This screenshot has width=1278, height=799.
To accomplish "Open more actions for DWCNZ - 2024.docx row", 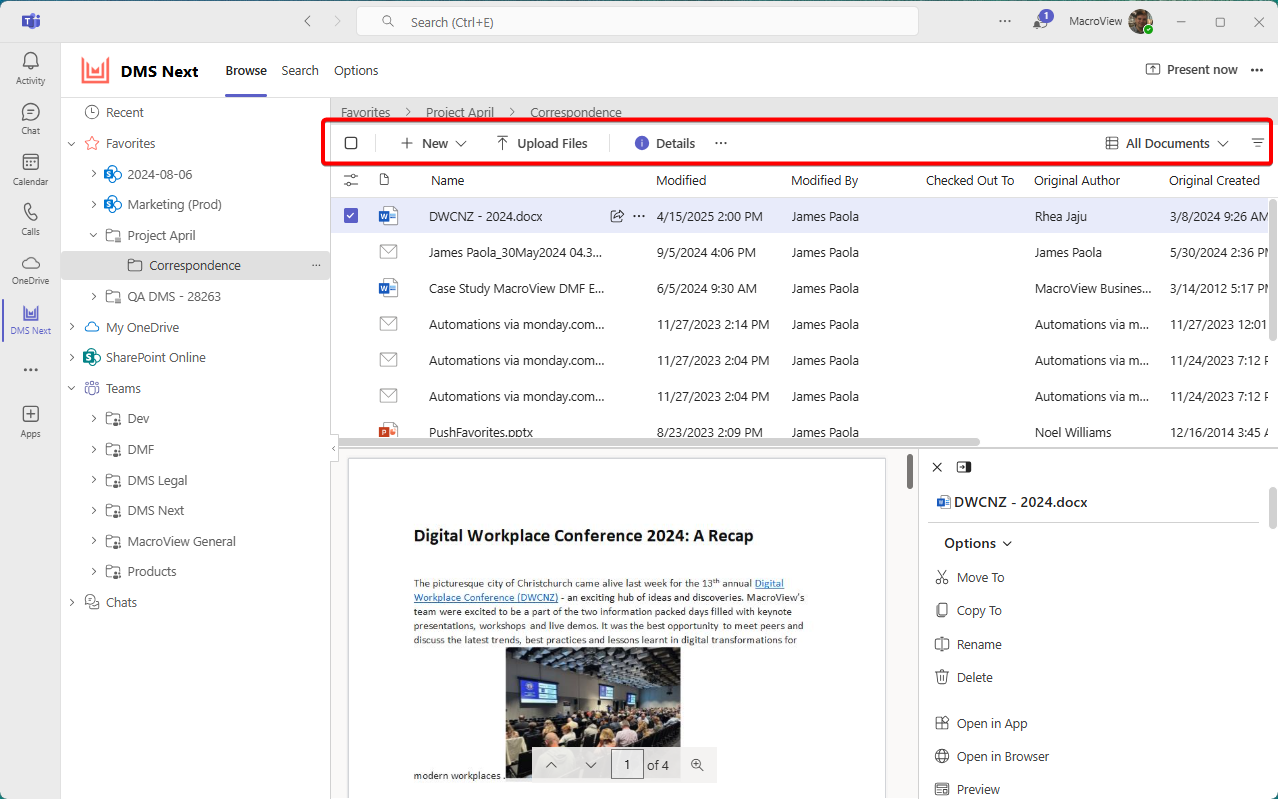I will pyautogui.click(x=639, y=216).
